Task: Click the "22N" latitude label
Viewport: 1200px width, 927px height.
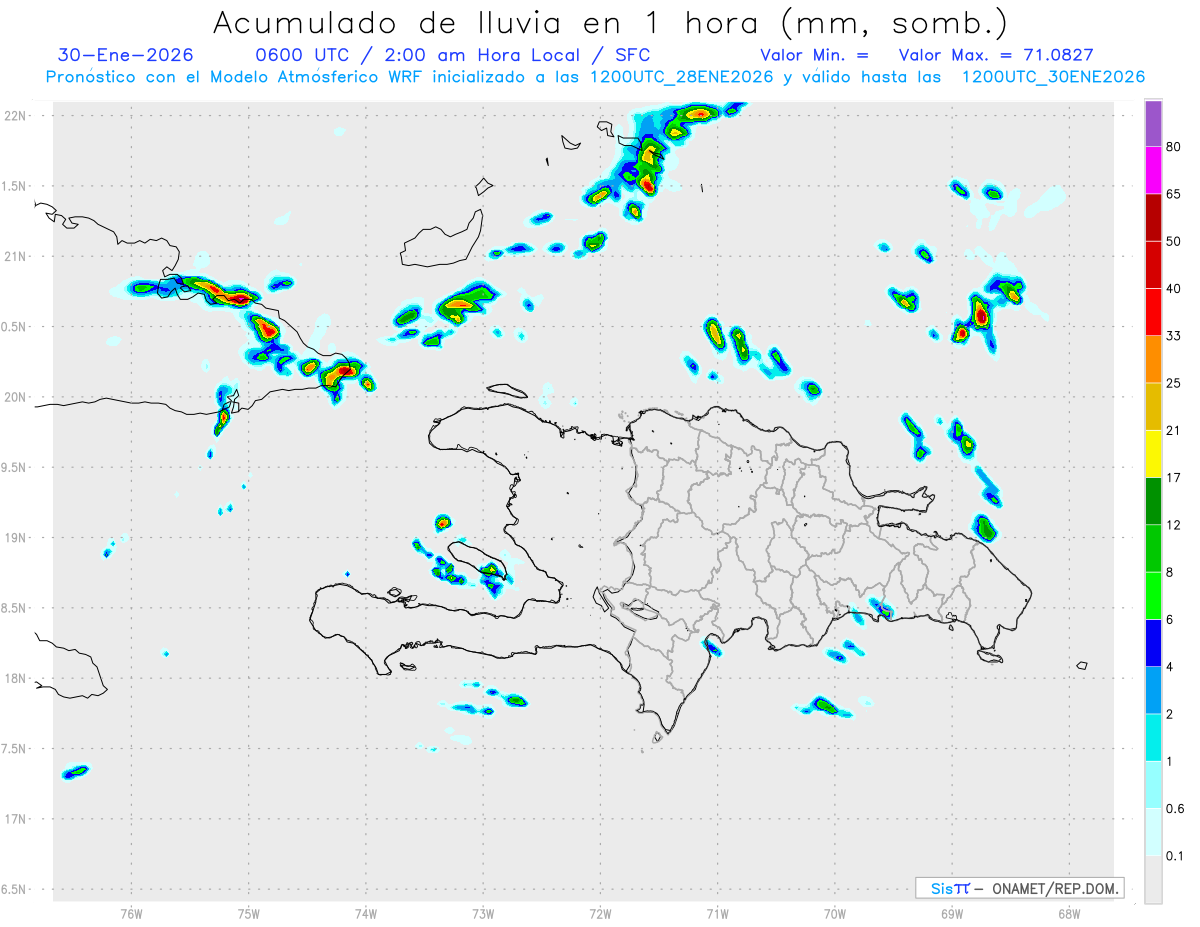Action: point(16,115)
